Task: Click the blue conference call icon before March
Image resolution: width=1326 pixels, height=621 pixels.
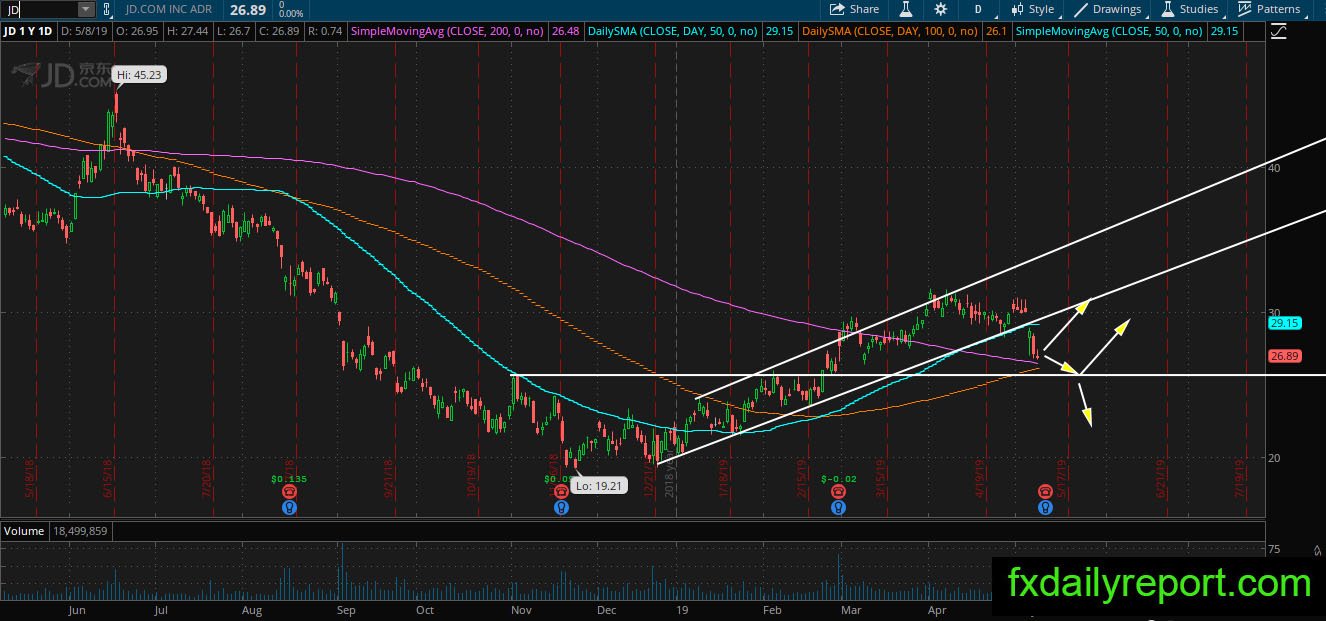Action: click(839, 507)
